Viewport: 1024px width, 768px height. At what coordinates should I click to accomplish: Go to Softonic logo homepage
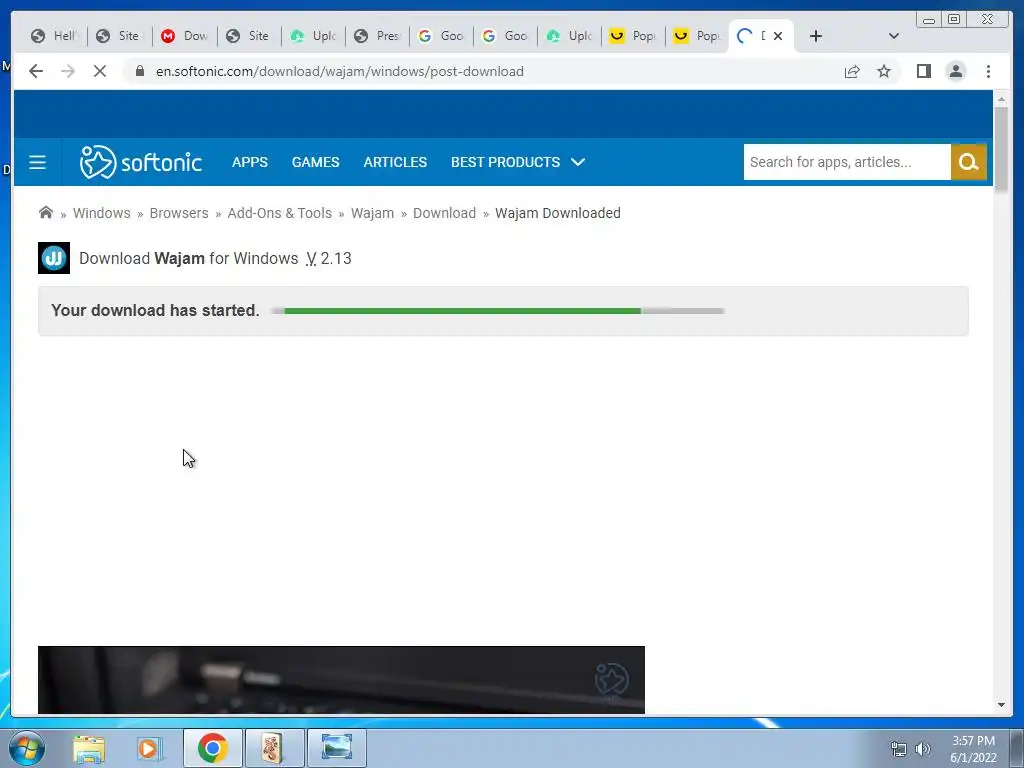[140, 162]
